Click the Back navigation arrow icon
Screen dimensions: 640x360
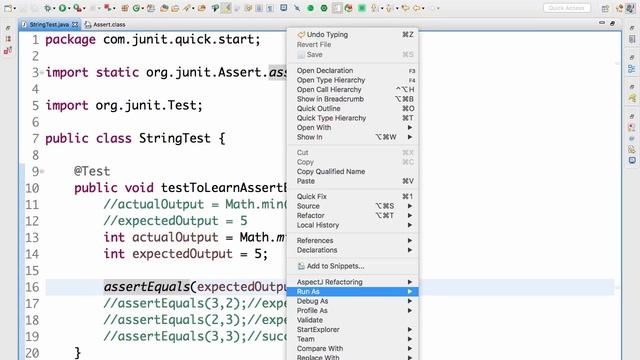pos(416,8)
